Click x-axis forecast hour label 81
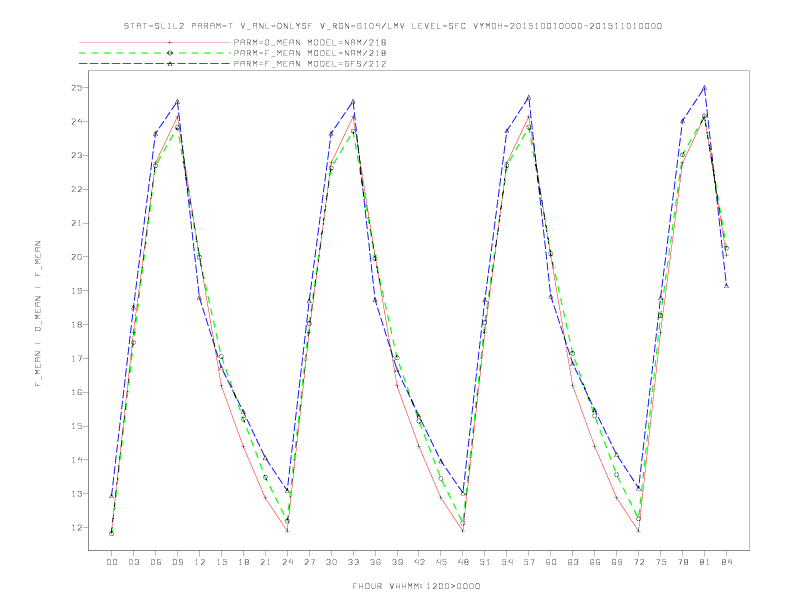Image resolution: width=792 pixels, height=612 pixels. pos(705,562)
